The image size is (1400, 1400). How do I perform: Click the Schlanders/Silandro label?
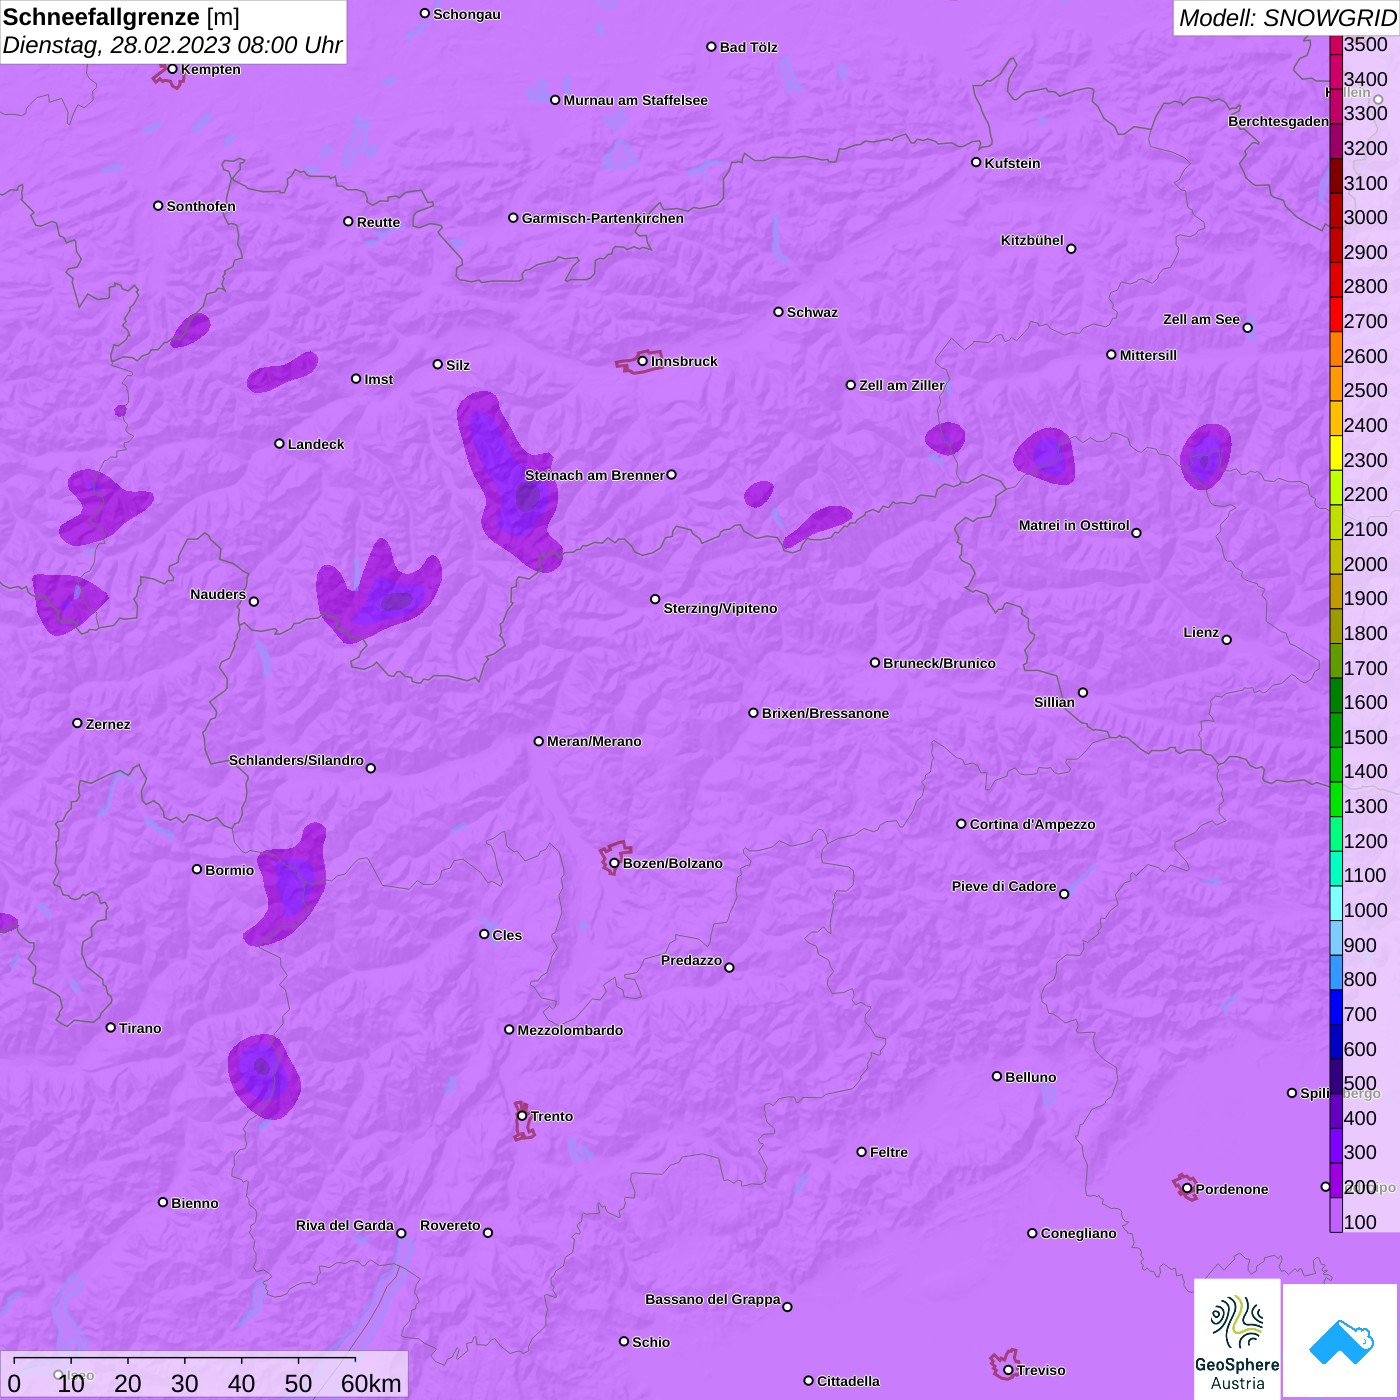click(296, 760)
